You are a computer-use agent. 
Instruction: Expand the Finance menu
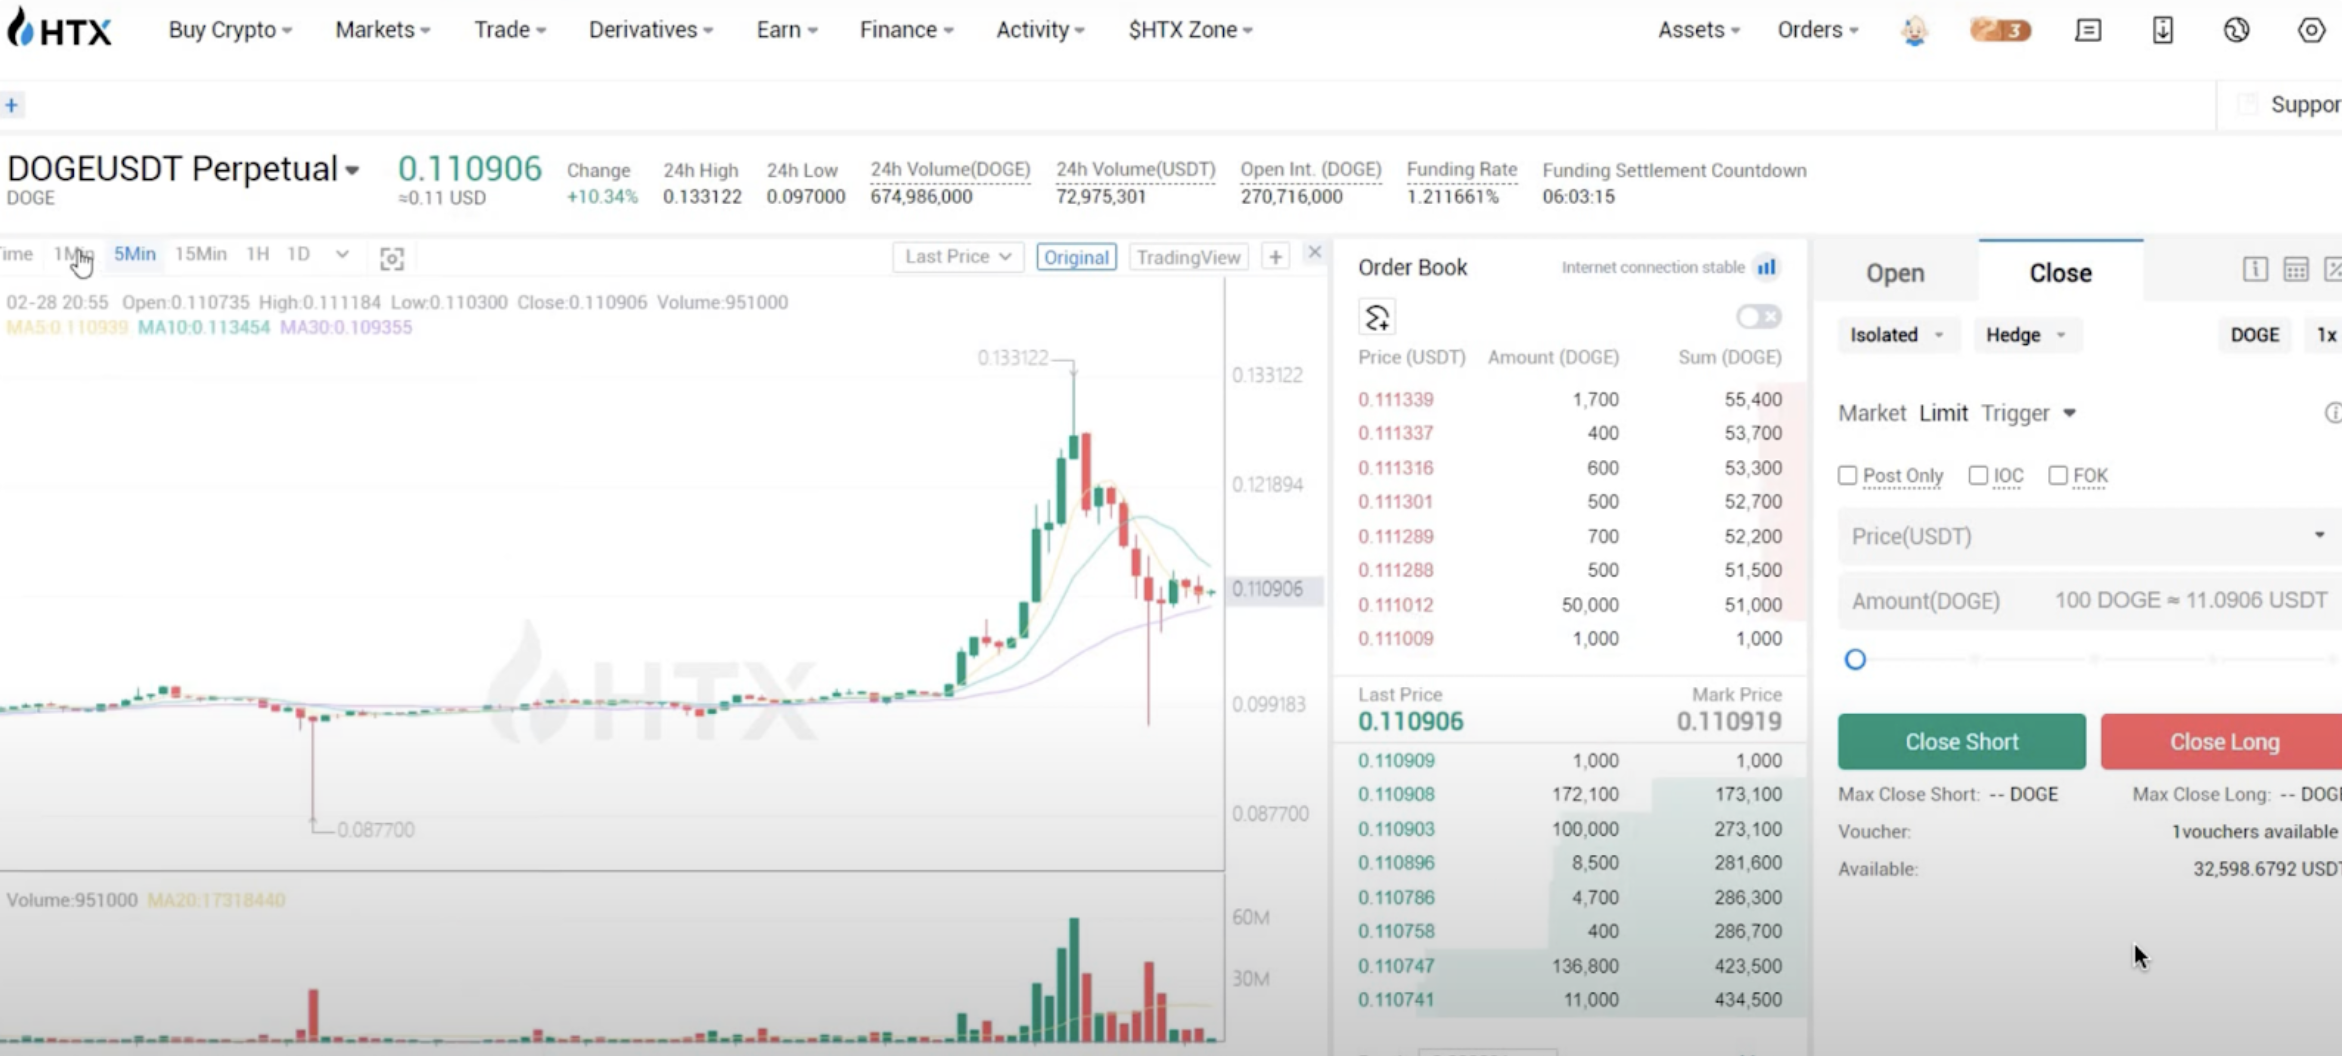click(x=907, y=30)
